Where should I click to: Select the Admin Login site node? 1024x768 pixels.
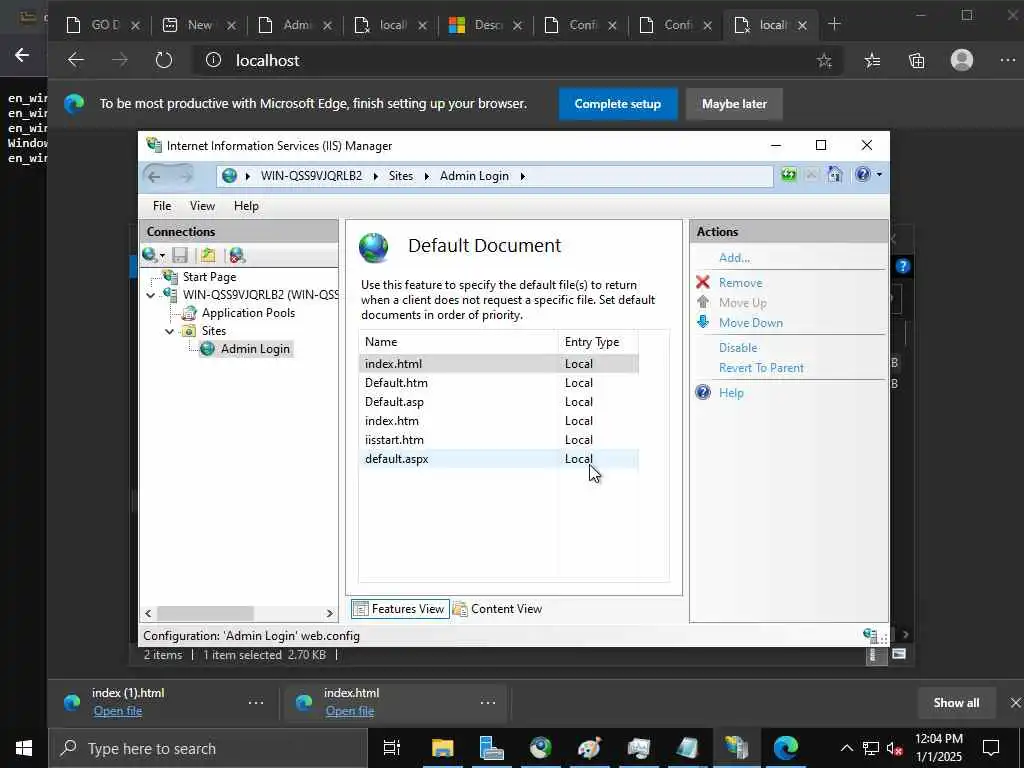(255, 349)
